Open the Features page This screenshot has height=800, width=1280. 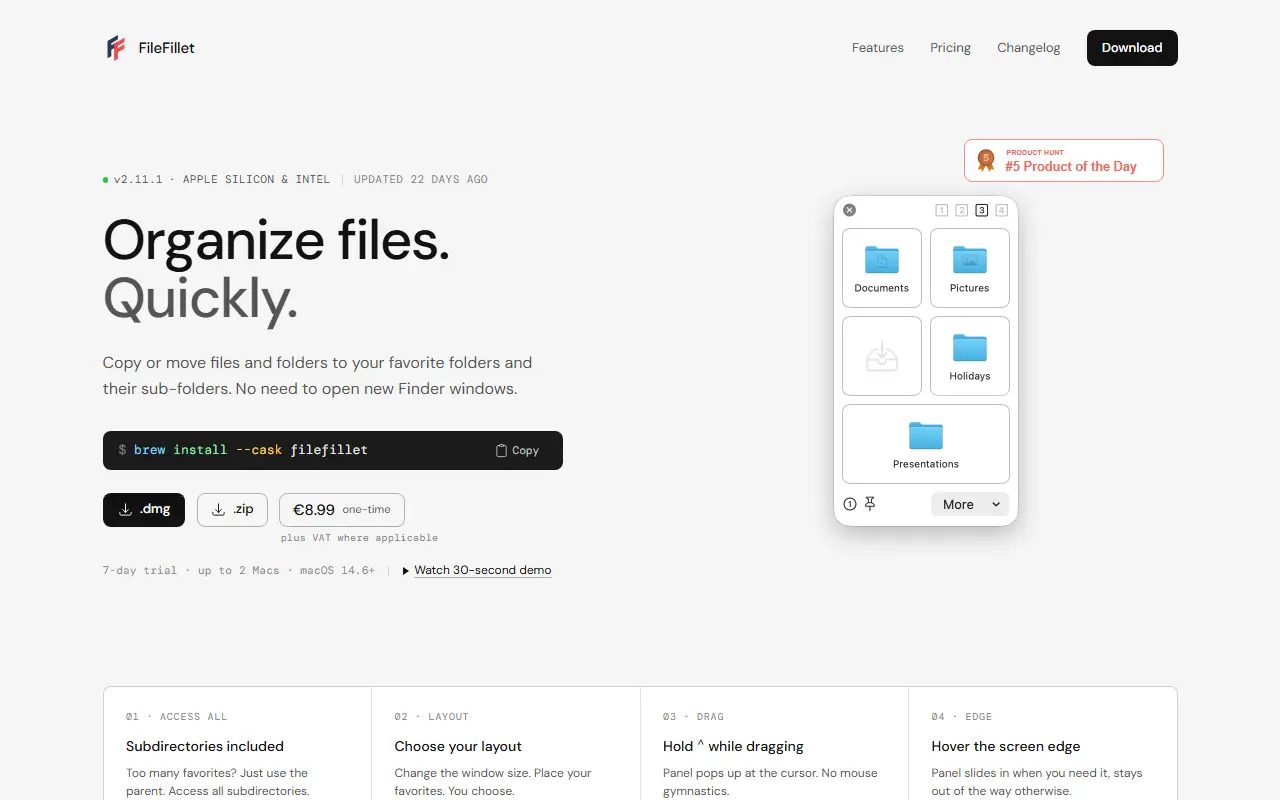(x=877, y=48)
